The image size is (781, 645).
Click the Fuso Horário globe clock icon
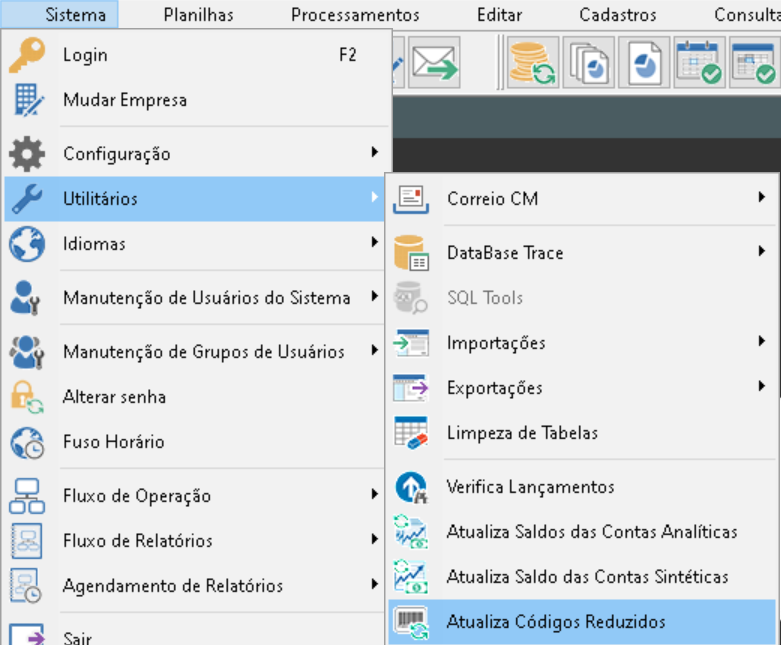27,442
